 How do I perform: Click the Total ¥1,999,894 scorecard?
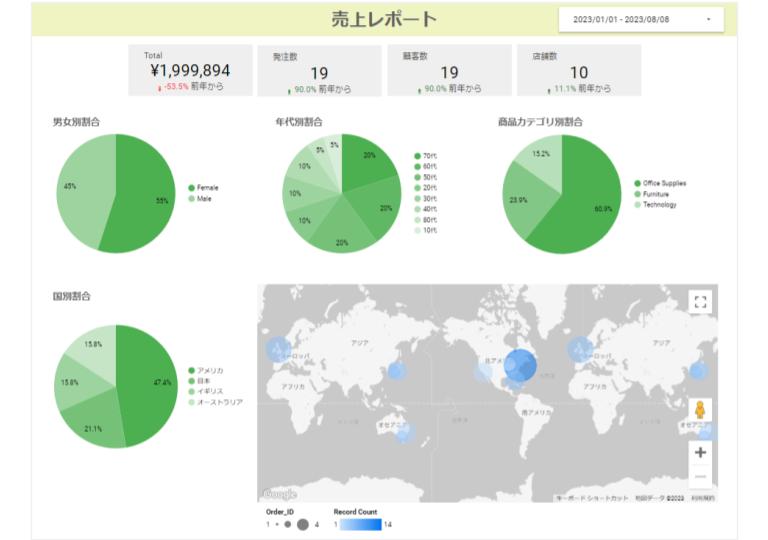pos(189,70)
